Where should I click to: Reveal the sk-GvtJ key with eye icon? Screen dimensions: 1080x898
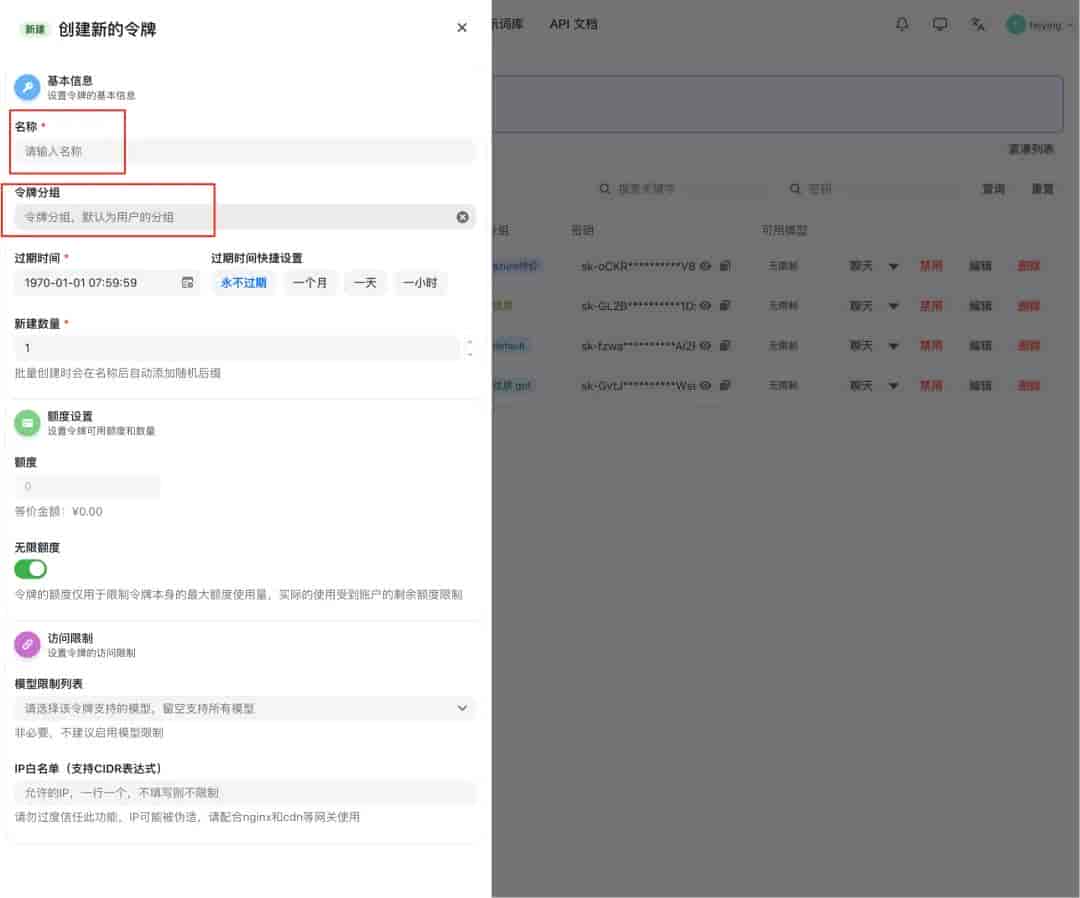pyautogui.click(x=705, y=386)
